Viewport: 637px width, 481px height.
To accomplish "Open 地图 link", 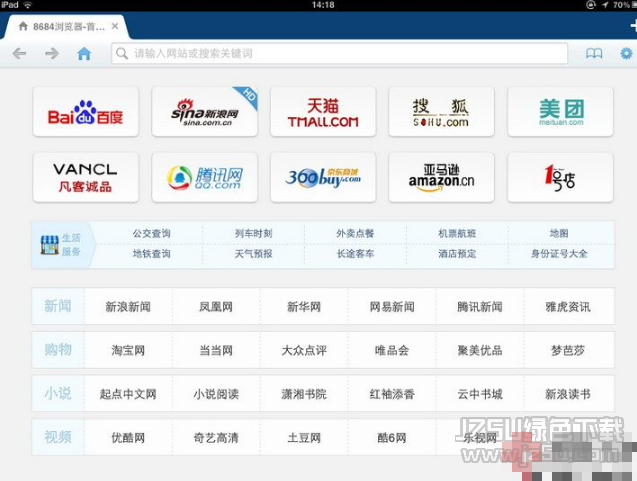I will click(559, 234).
